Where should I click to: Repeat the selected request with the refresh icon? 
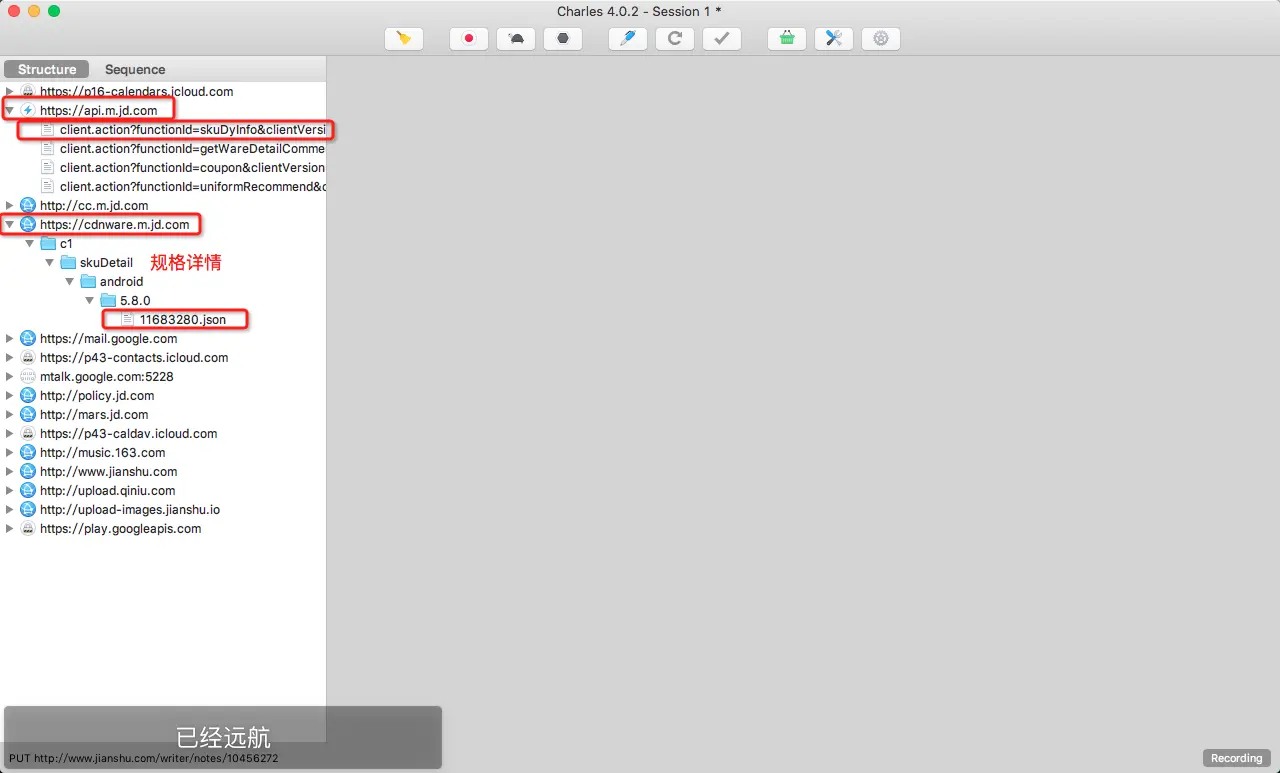point(675,39)
